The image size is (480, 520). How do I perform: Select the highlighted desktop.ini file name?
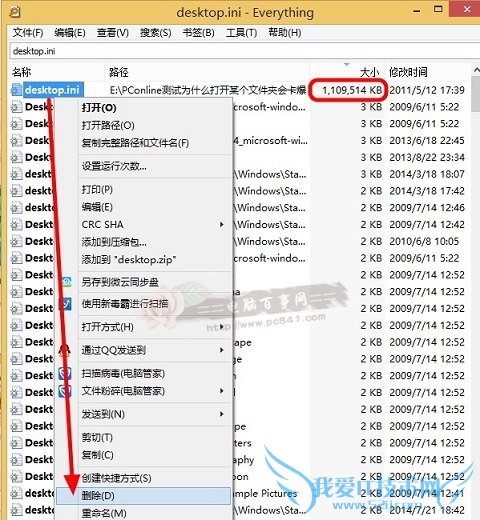(x=53, y=90)
